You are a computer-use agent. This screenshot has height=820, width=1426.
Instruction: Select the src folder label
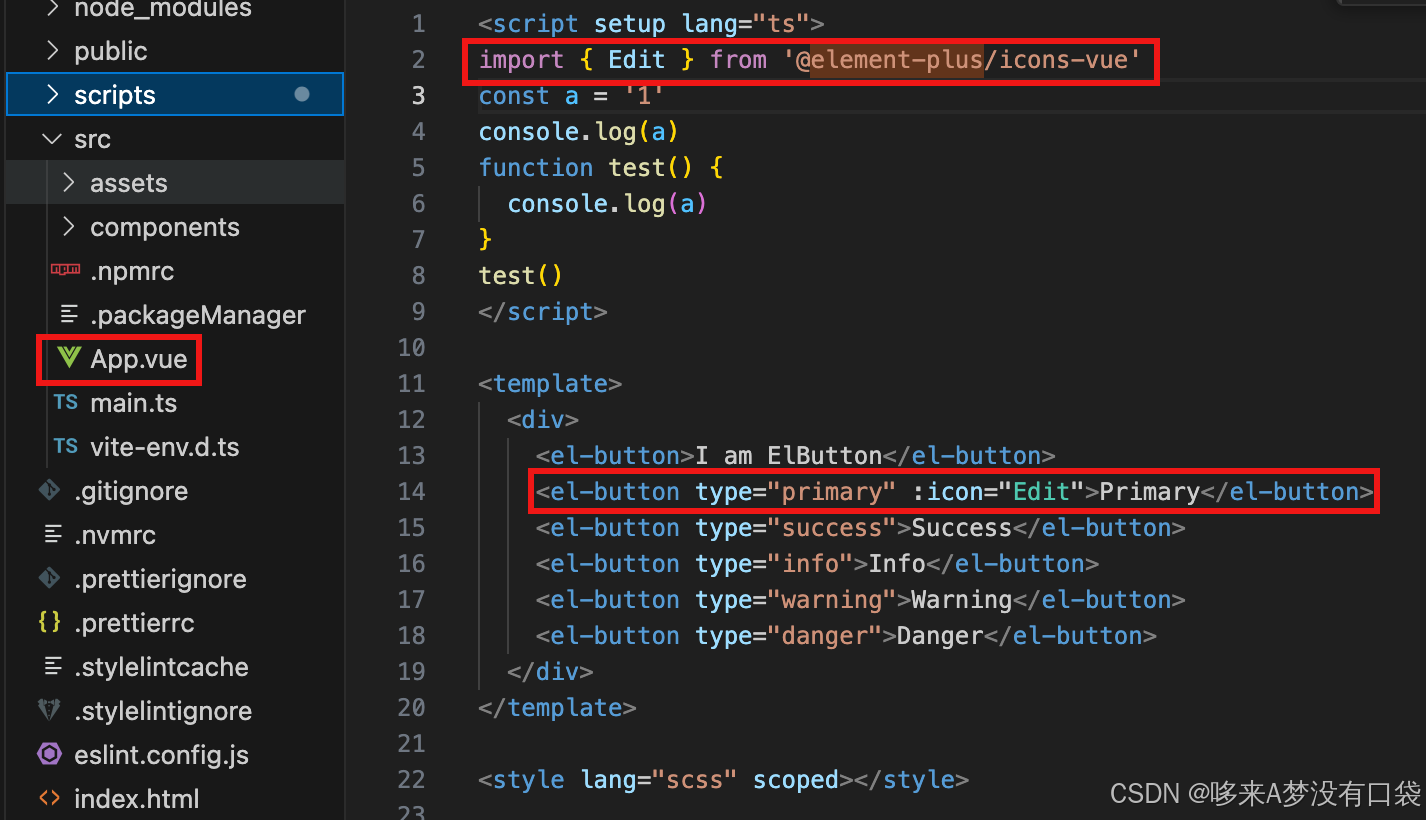click(92, 139)
